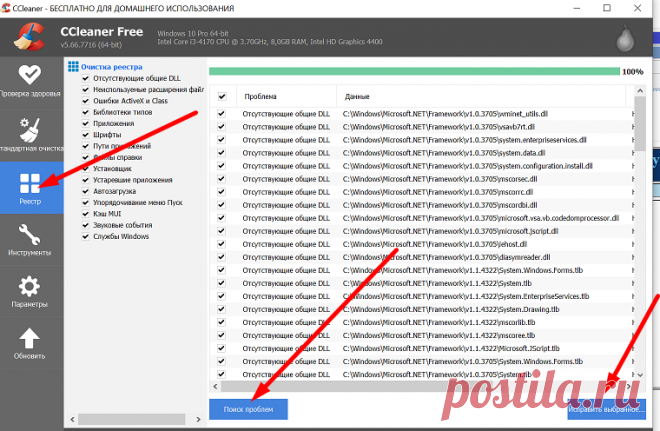Select the microsoft.jscript.dll path row
The height and width of the screenshot is (431, 660).
tap(421, 231)
